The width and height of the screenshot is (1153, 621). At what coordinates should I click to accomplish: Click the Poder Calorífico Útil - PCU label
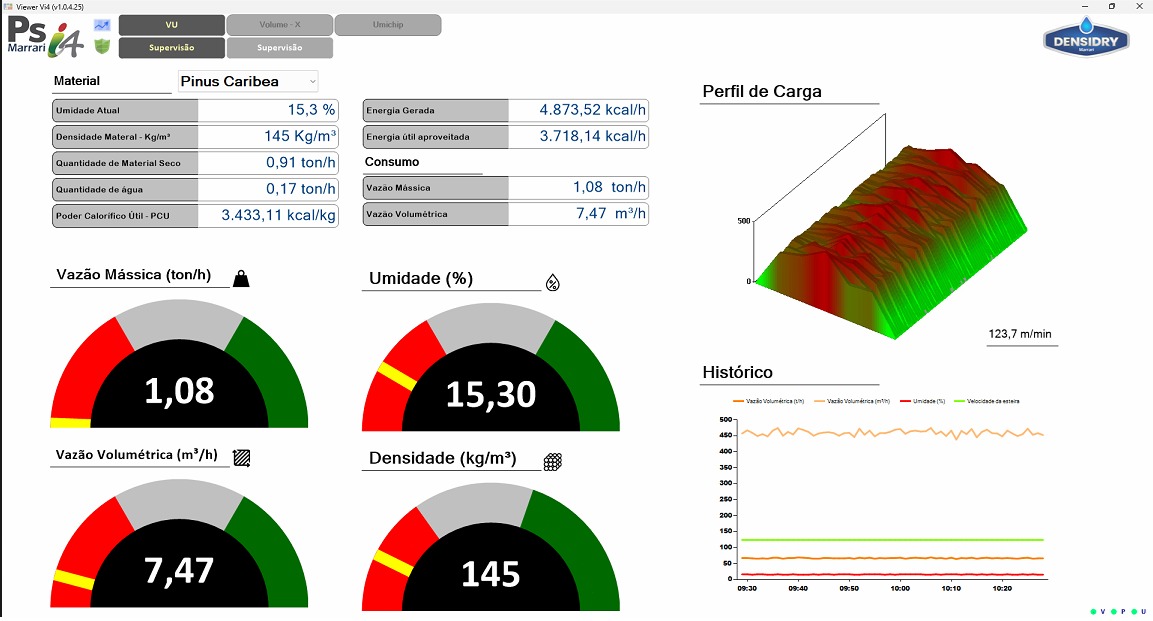point(113,216)
